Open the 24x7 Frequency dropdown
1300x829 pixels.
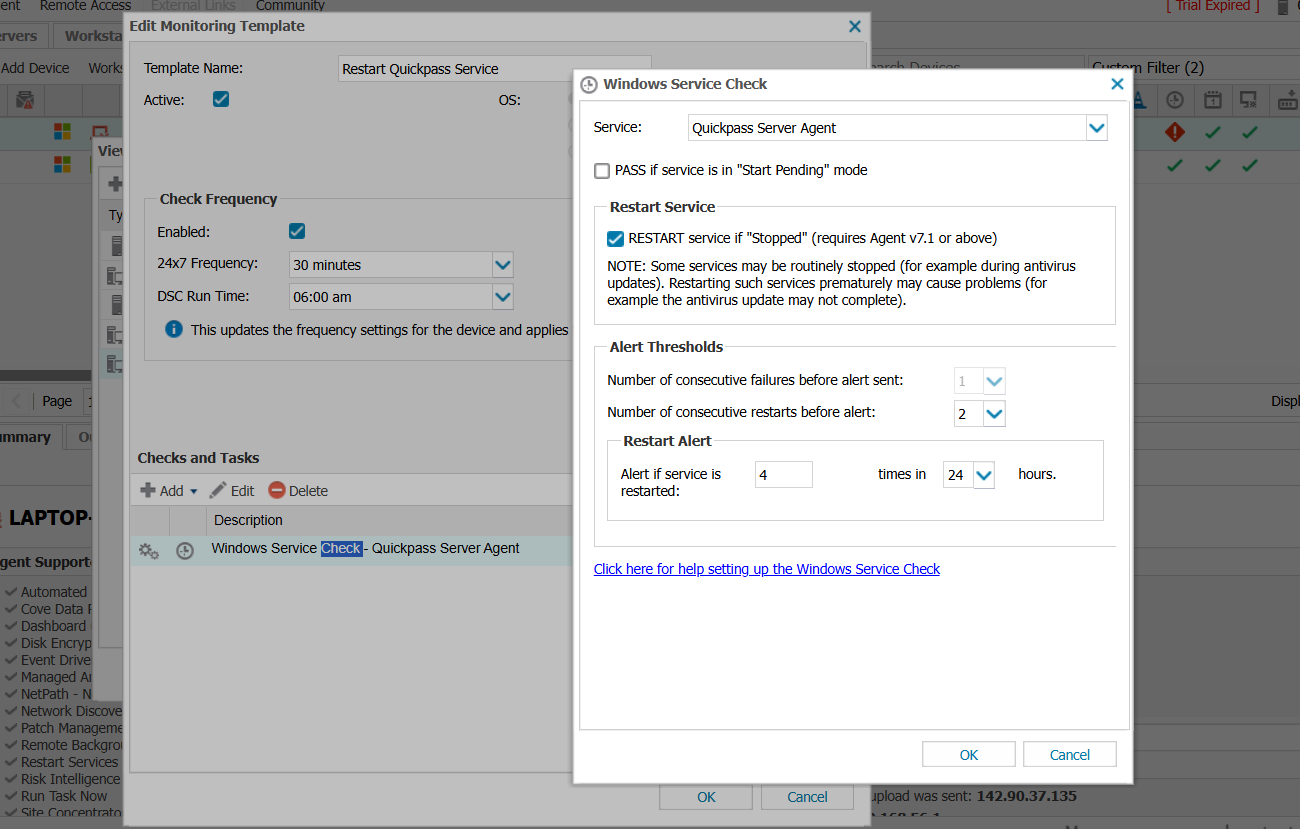[502, 265]
